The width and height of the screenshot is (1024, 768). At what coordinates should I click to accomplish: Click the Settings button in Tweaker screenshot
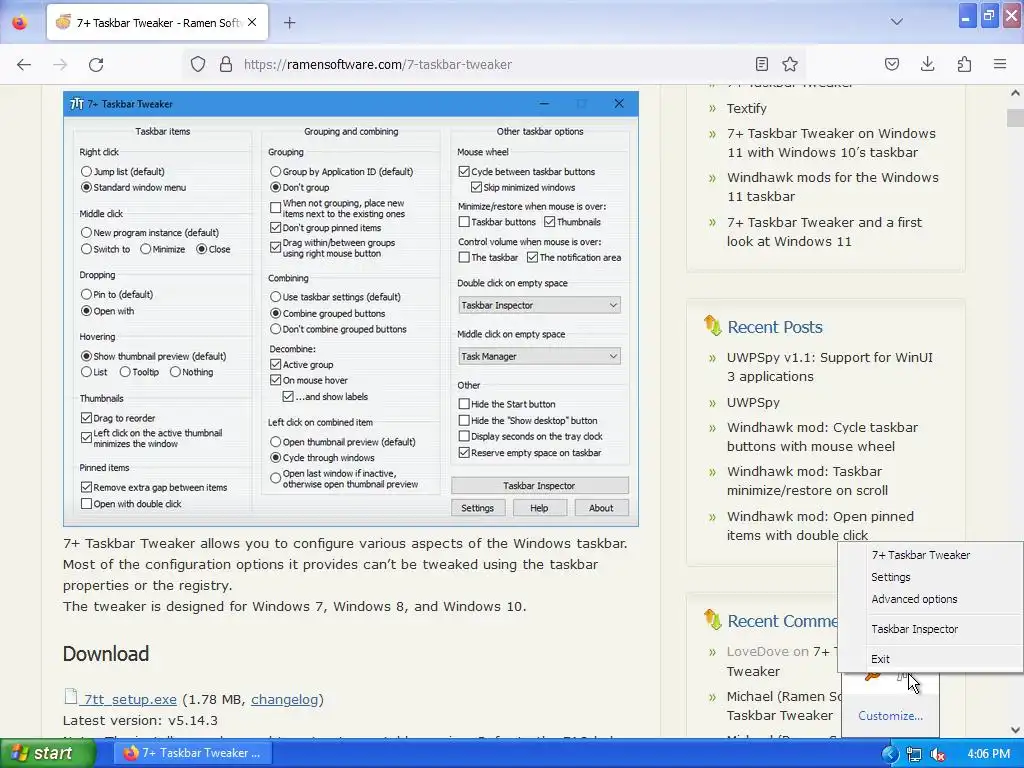477,508
